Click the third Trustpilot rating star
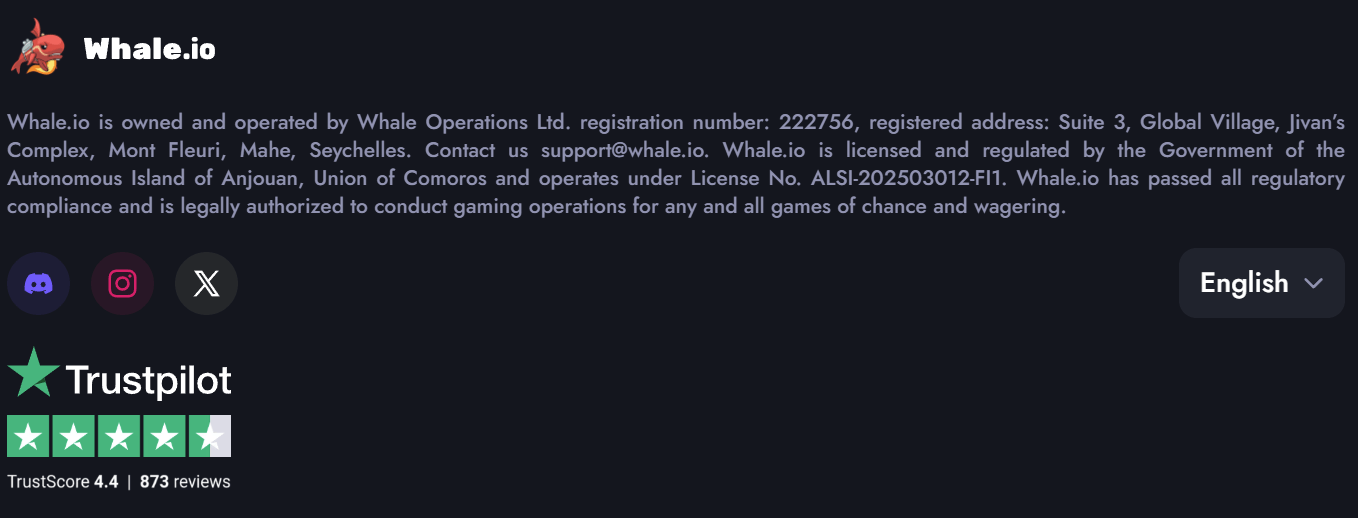 (119, 436)
